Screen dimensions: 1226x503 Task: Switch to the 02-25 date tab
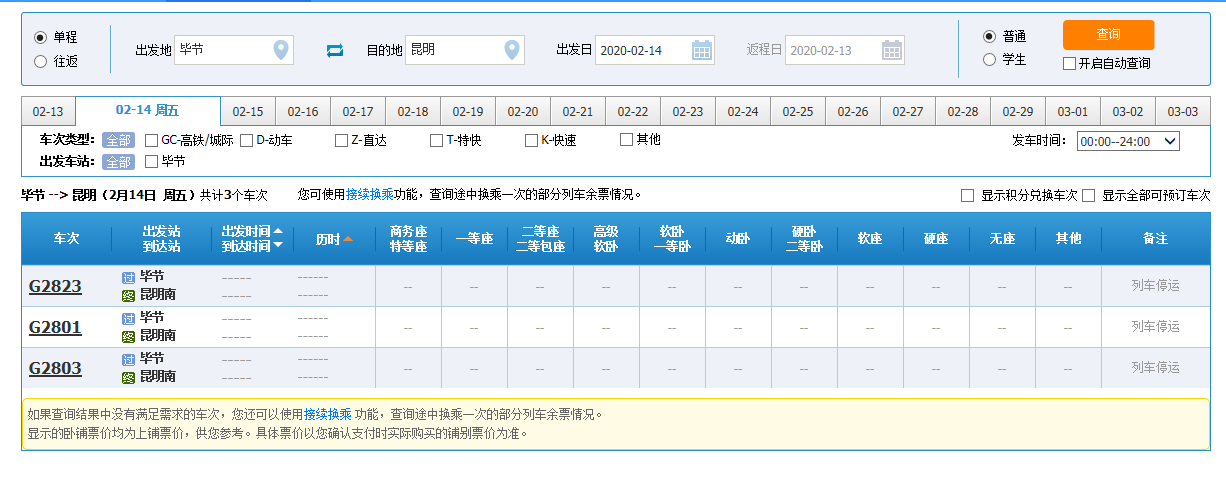[x=798, y=111]
